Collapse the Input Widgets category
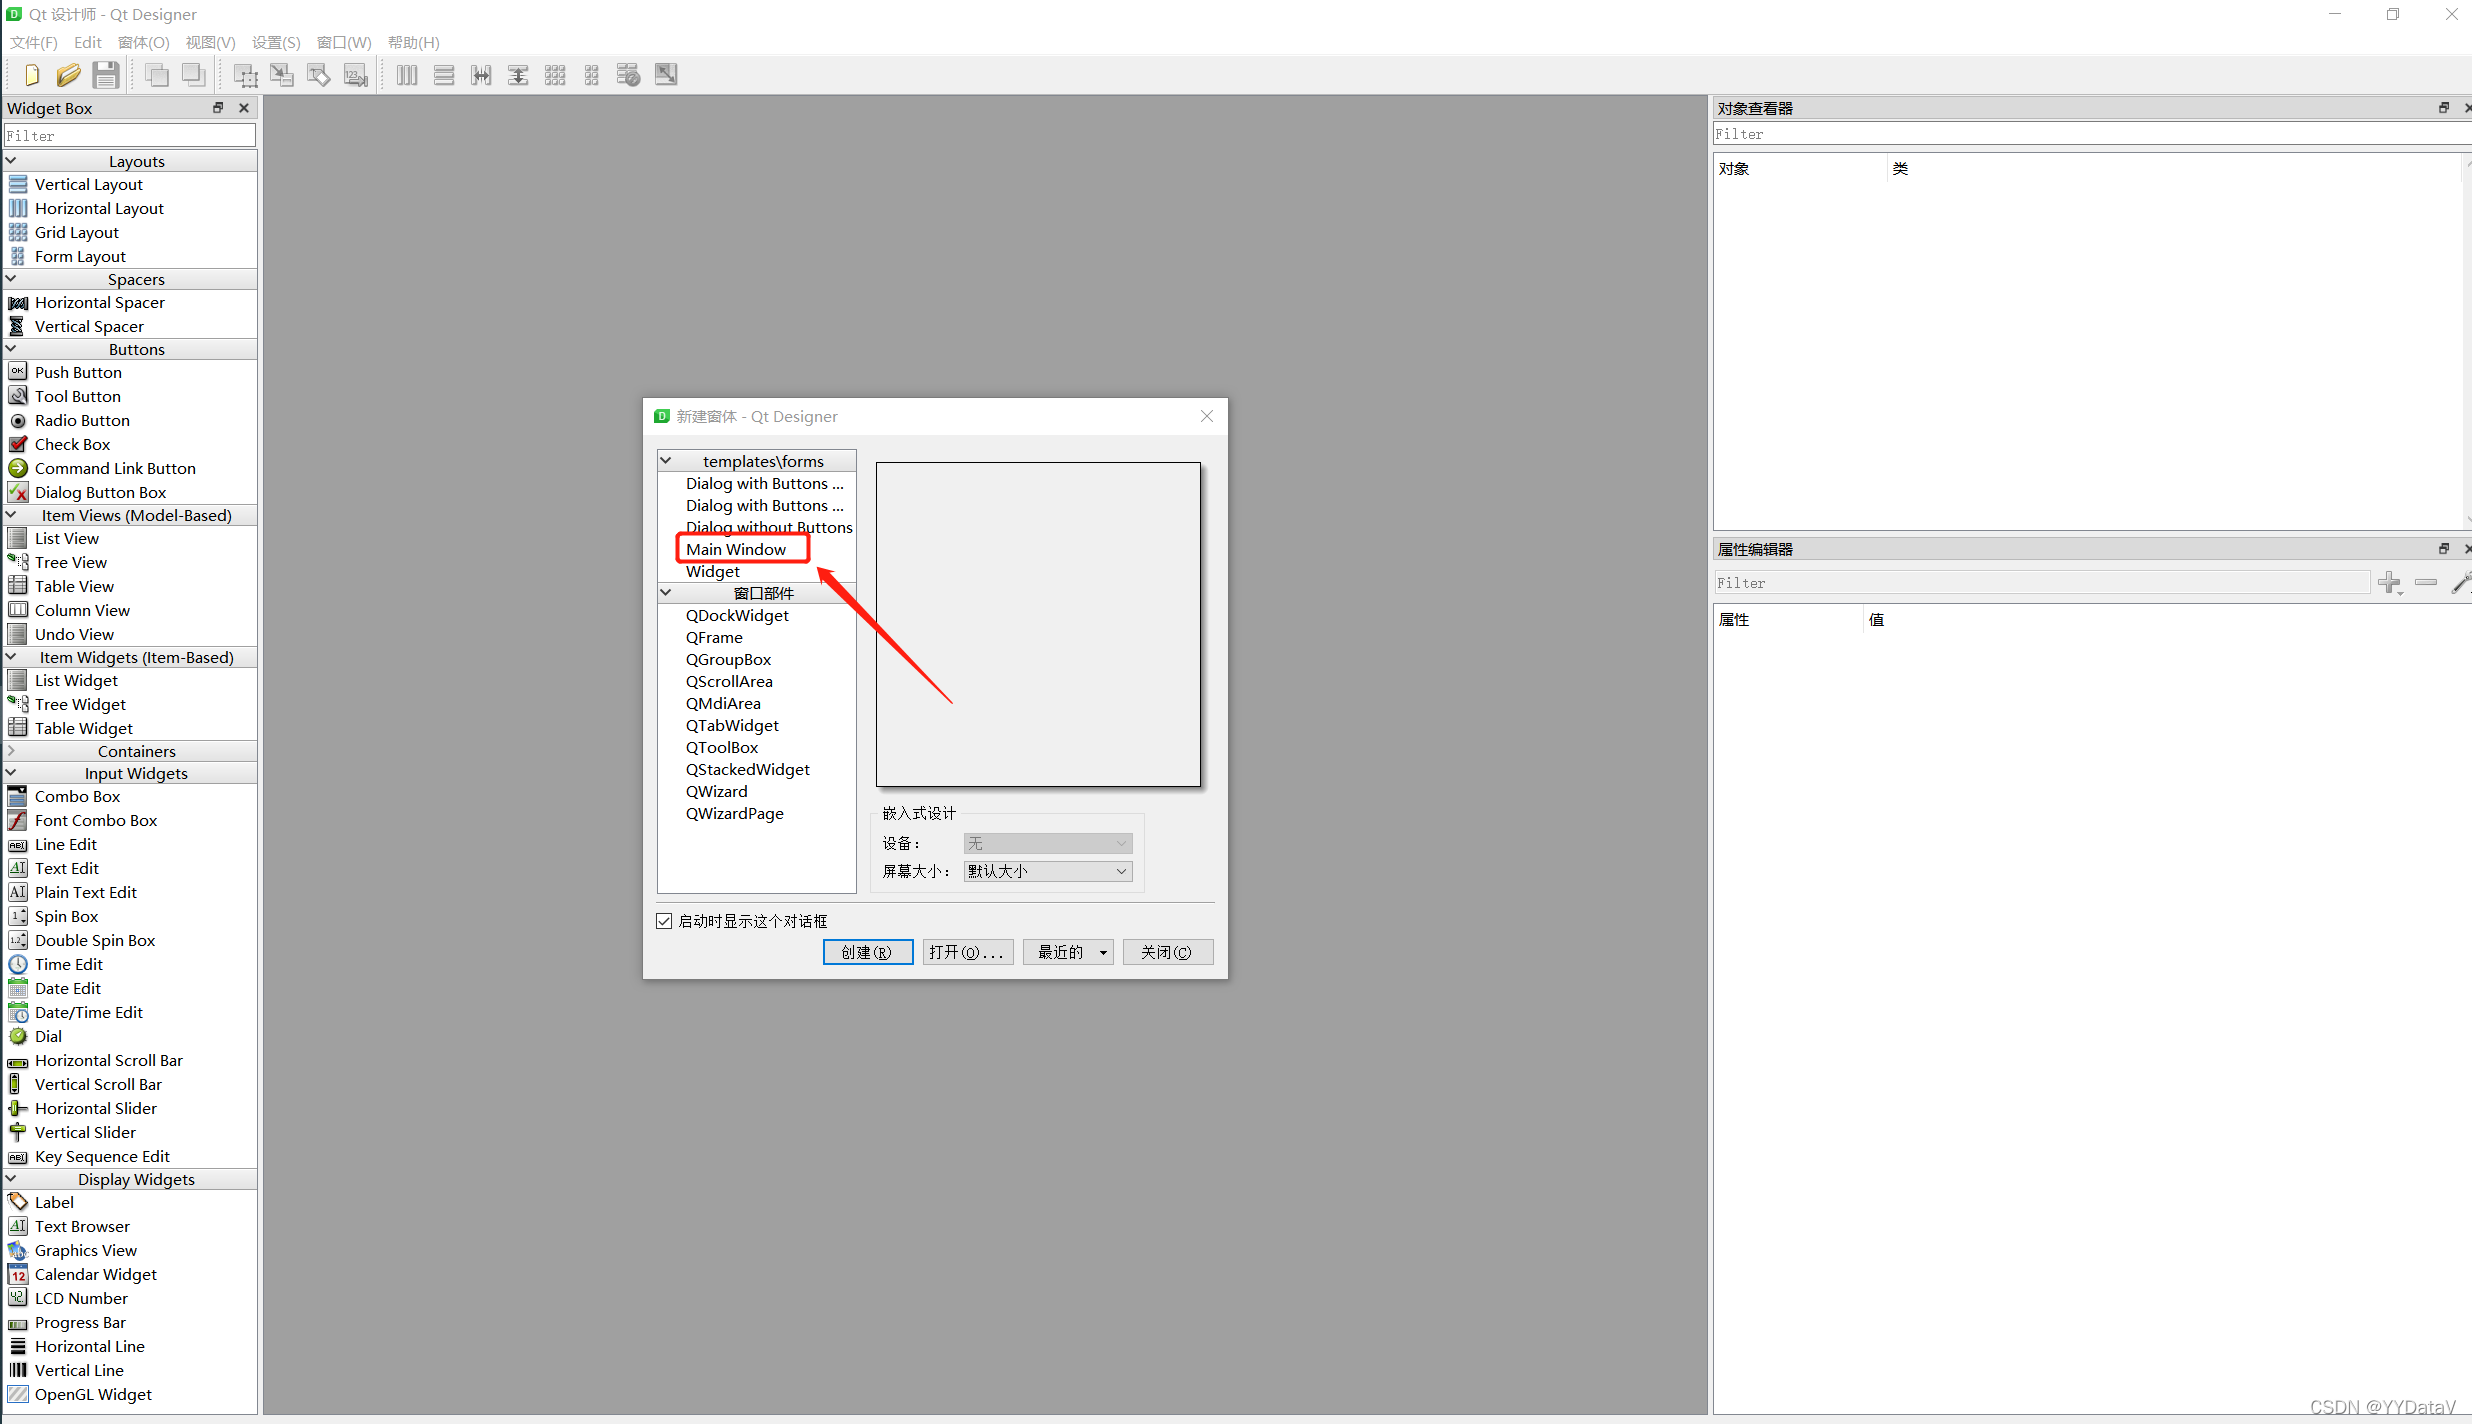 click(x=11, y=773)
